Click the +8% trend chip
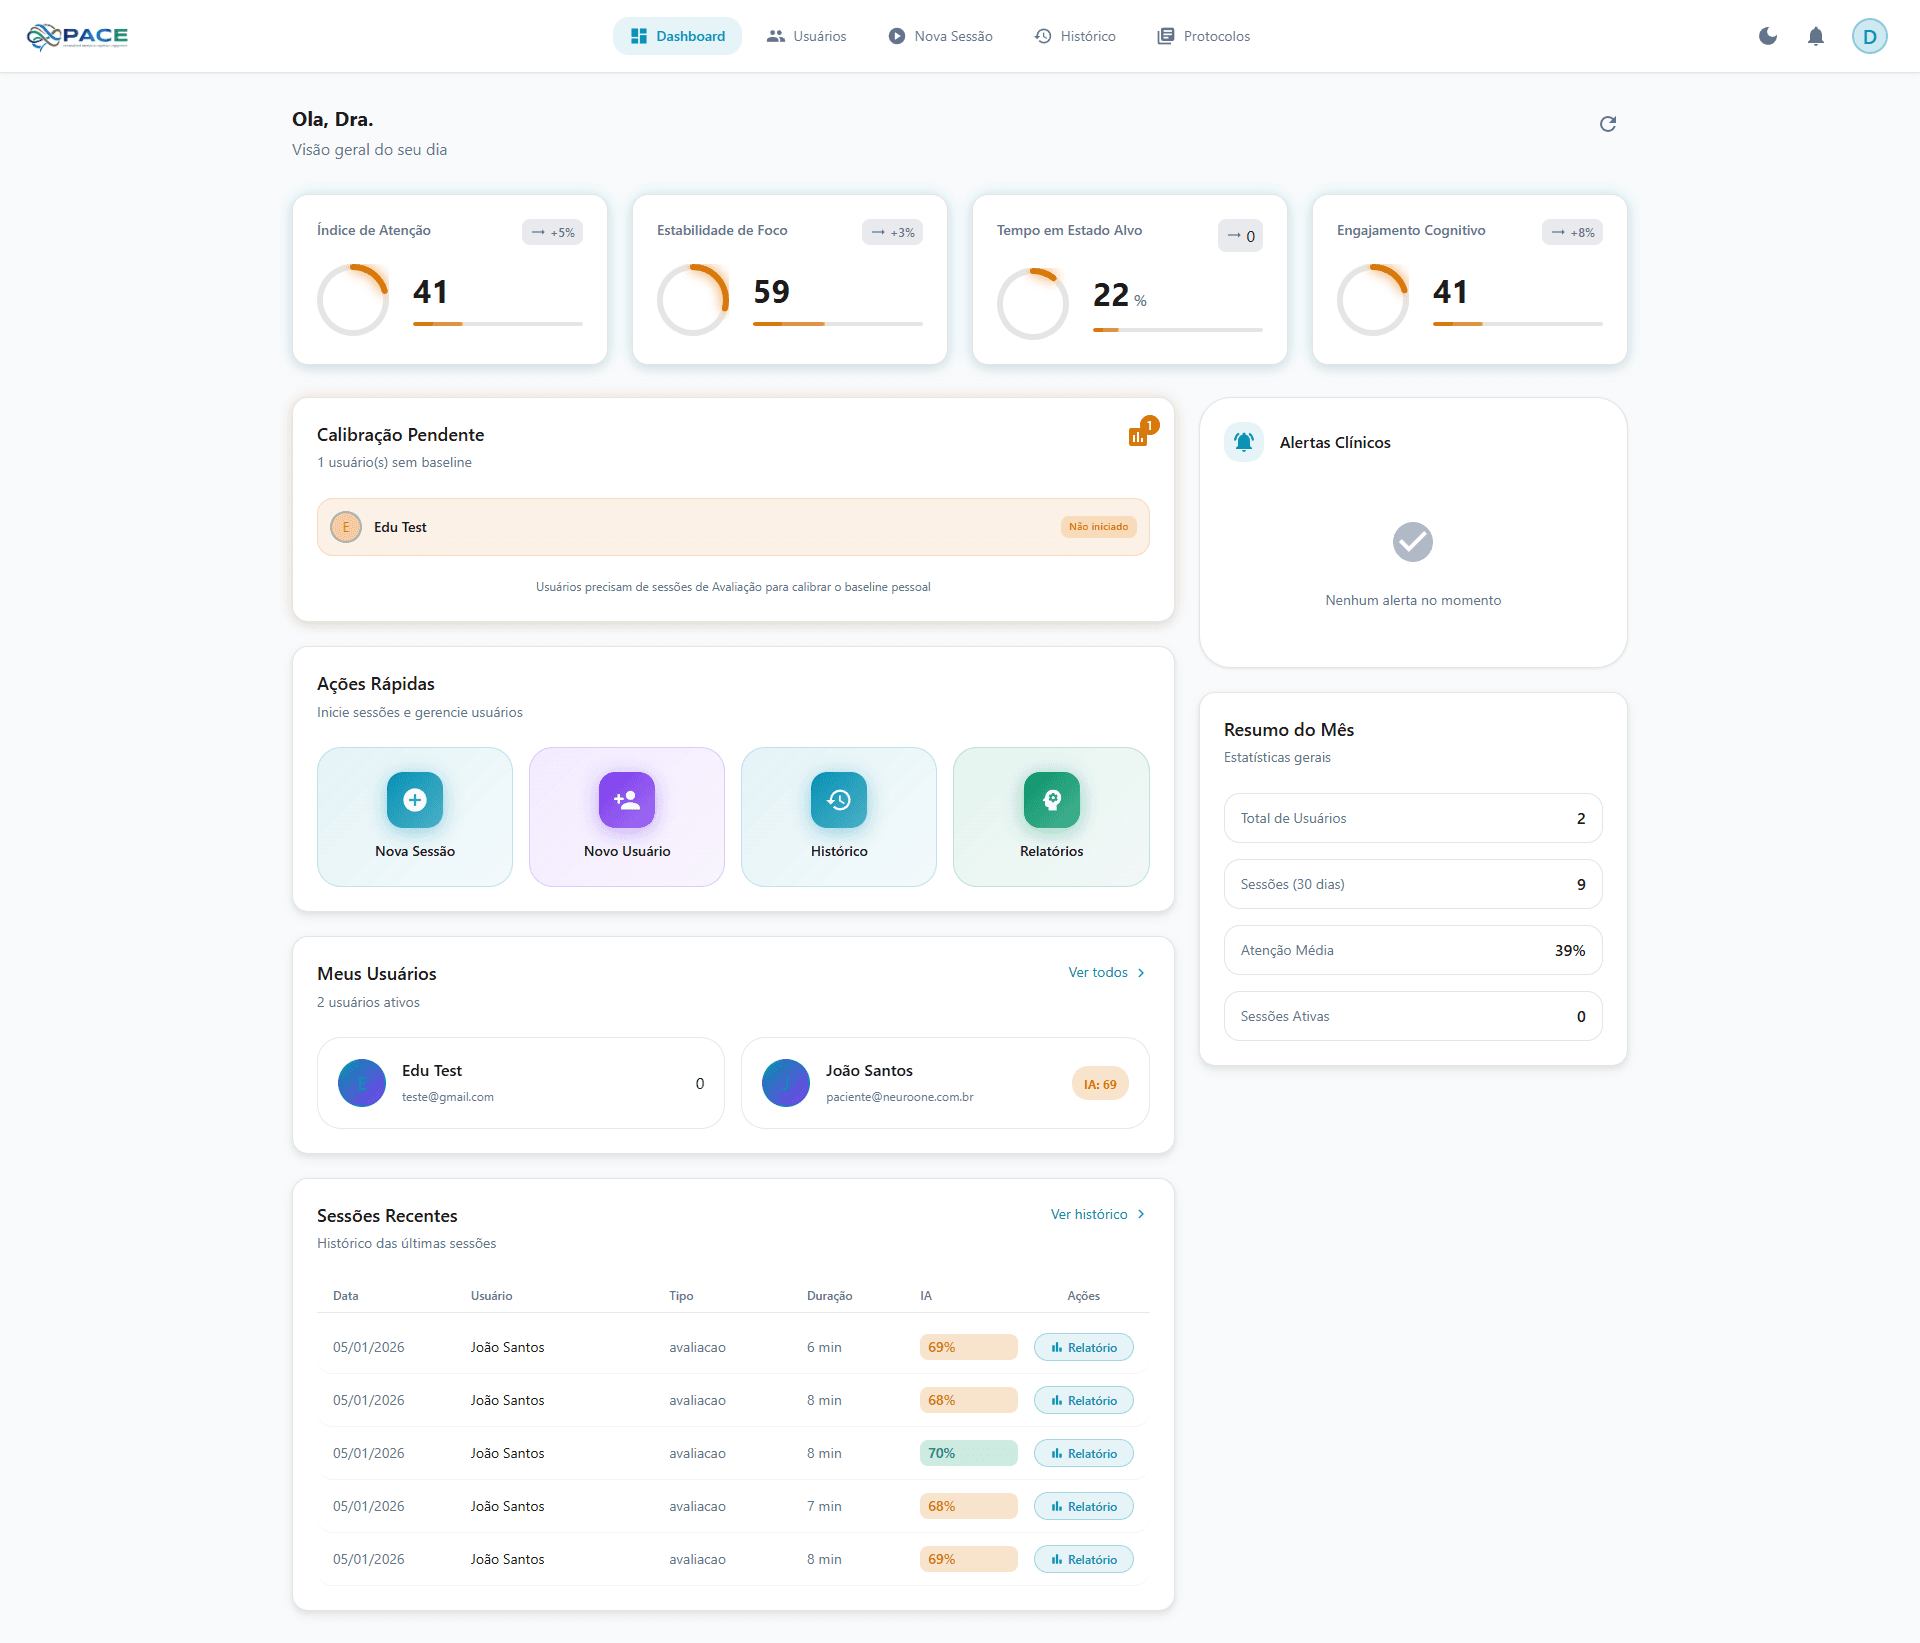Viewport: 1920px width, 1643px height. tap(1572, 232)
